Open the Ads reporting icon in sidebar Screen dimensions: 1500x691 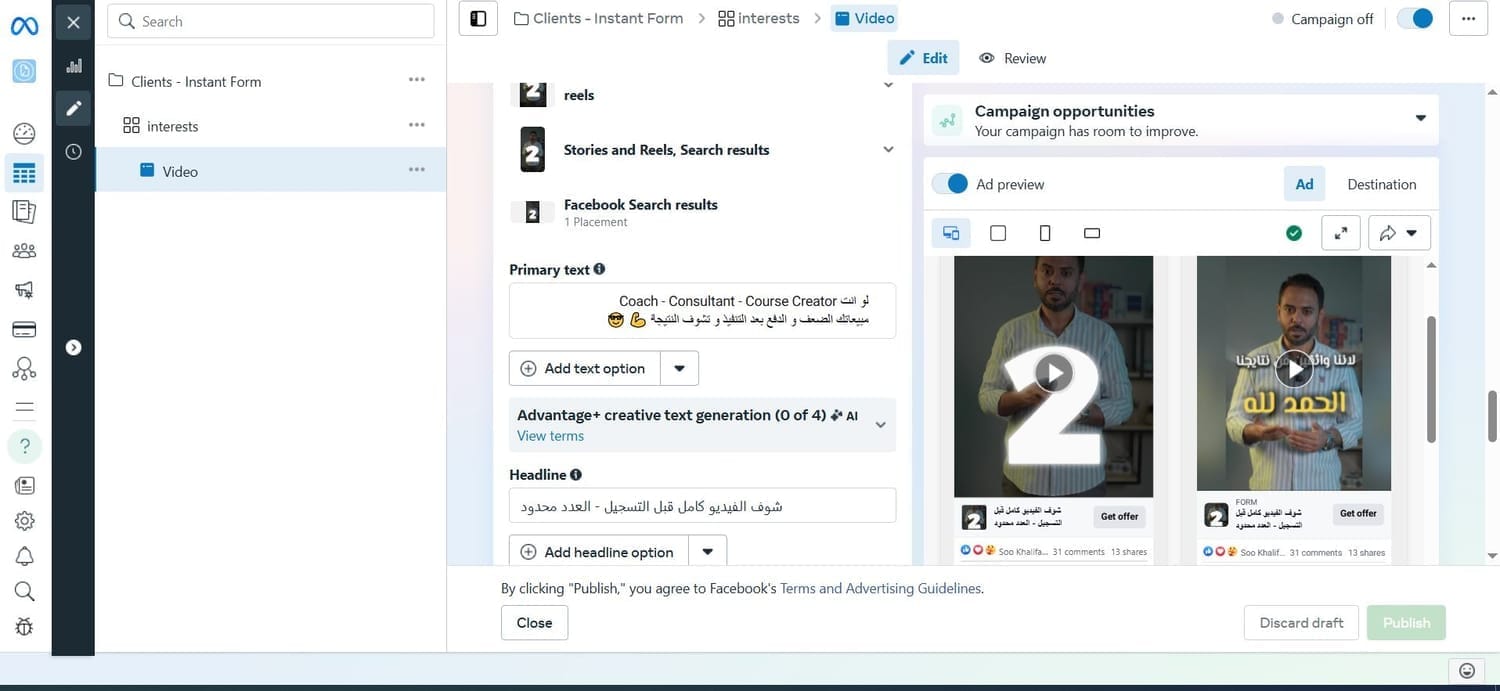(24, 212)
